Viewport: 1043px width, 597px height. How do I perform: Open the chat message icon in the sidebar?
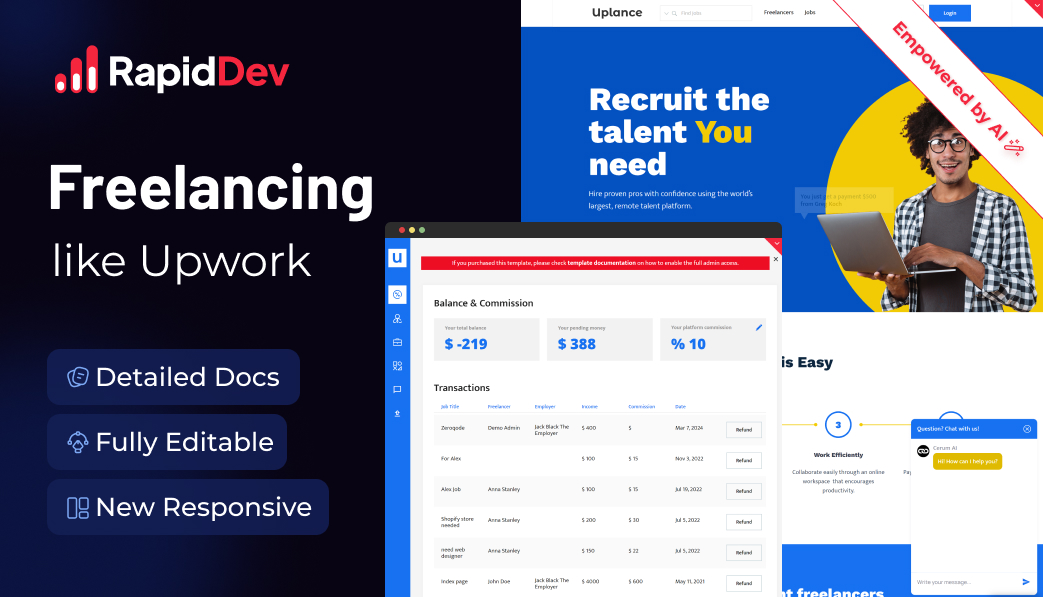pyautogui.click(x=397, y=390)
